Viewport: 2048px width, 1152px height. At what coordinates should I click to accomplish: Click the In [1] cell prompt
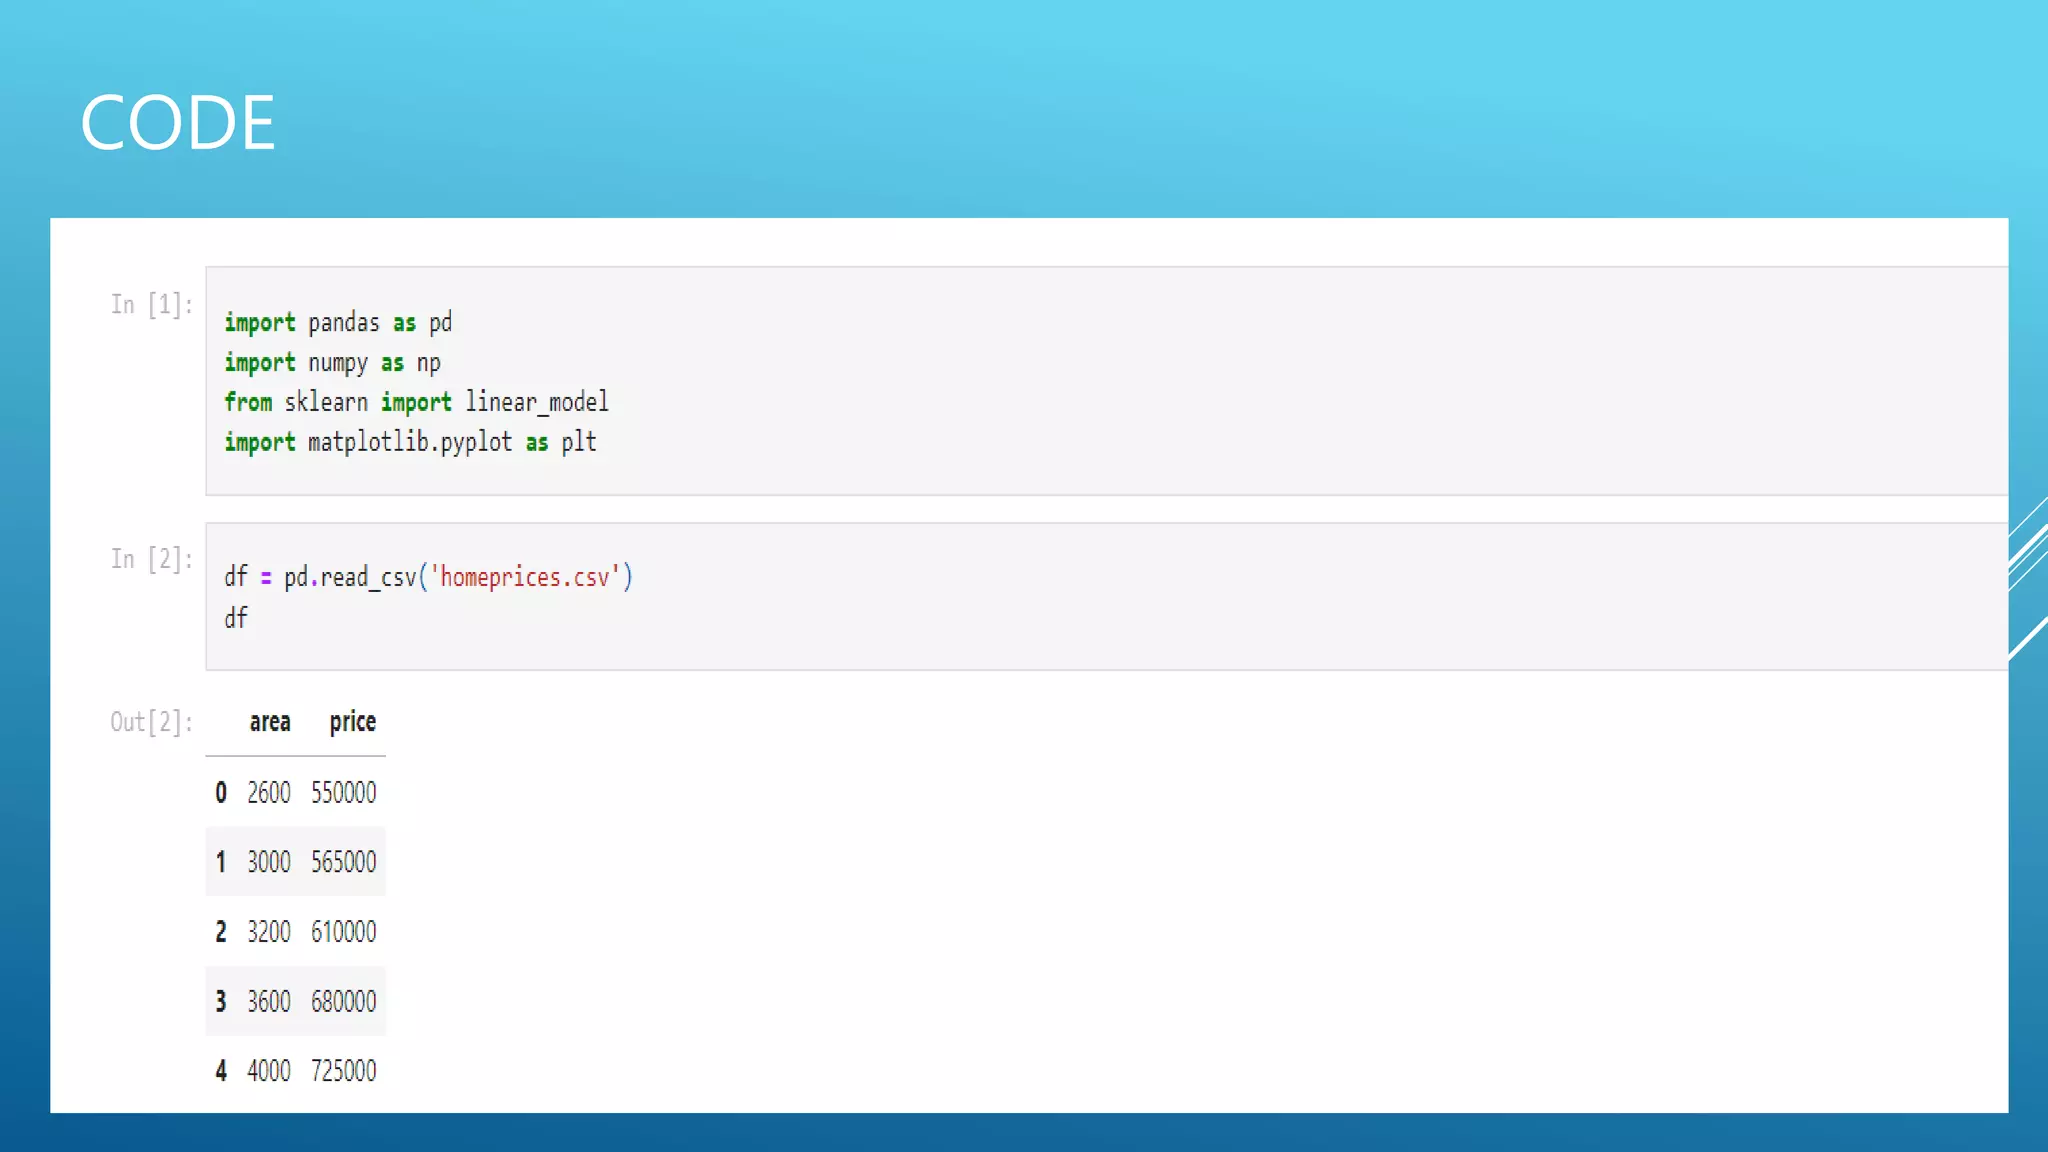(151, 304)
